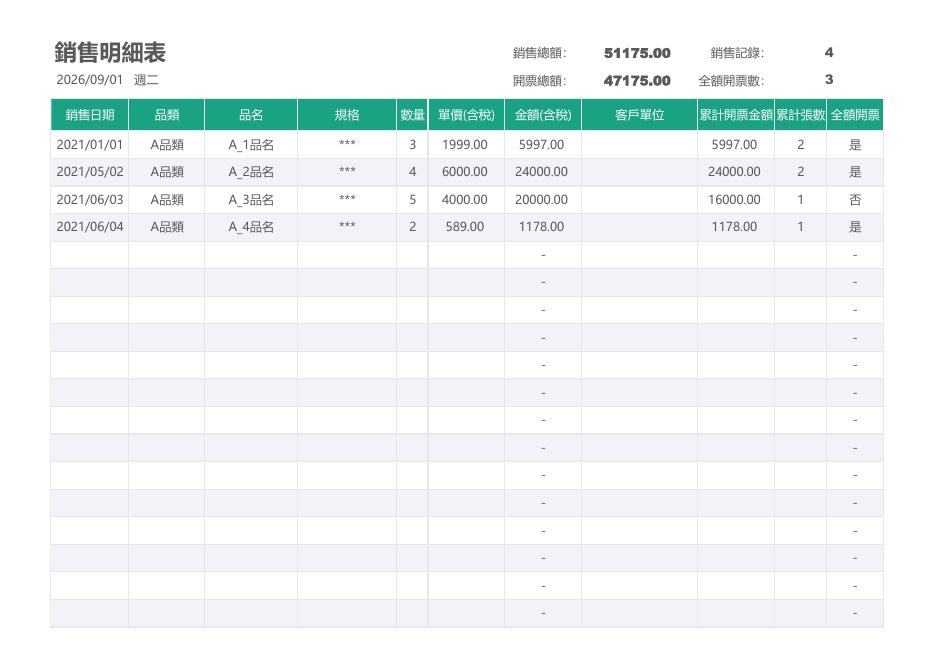
Task: Click the unit price cell 589.00
Action: 465,227
